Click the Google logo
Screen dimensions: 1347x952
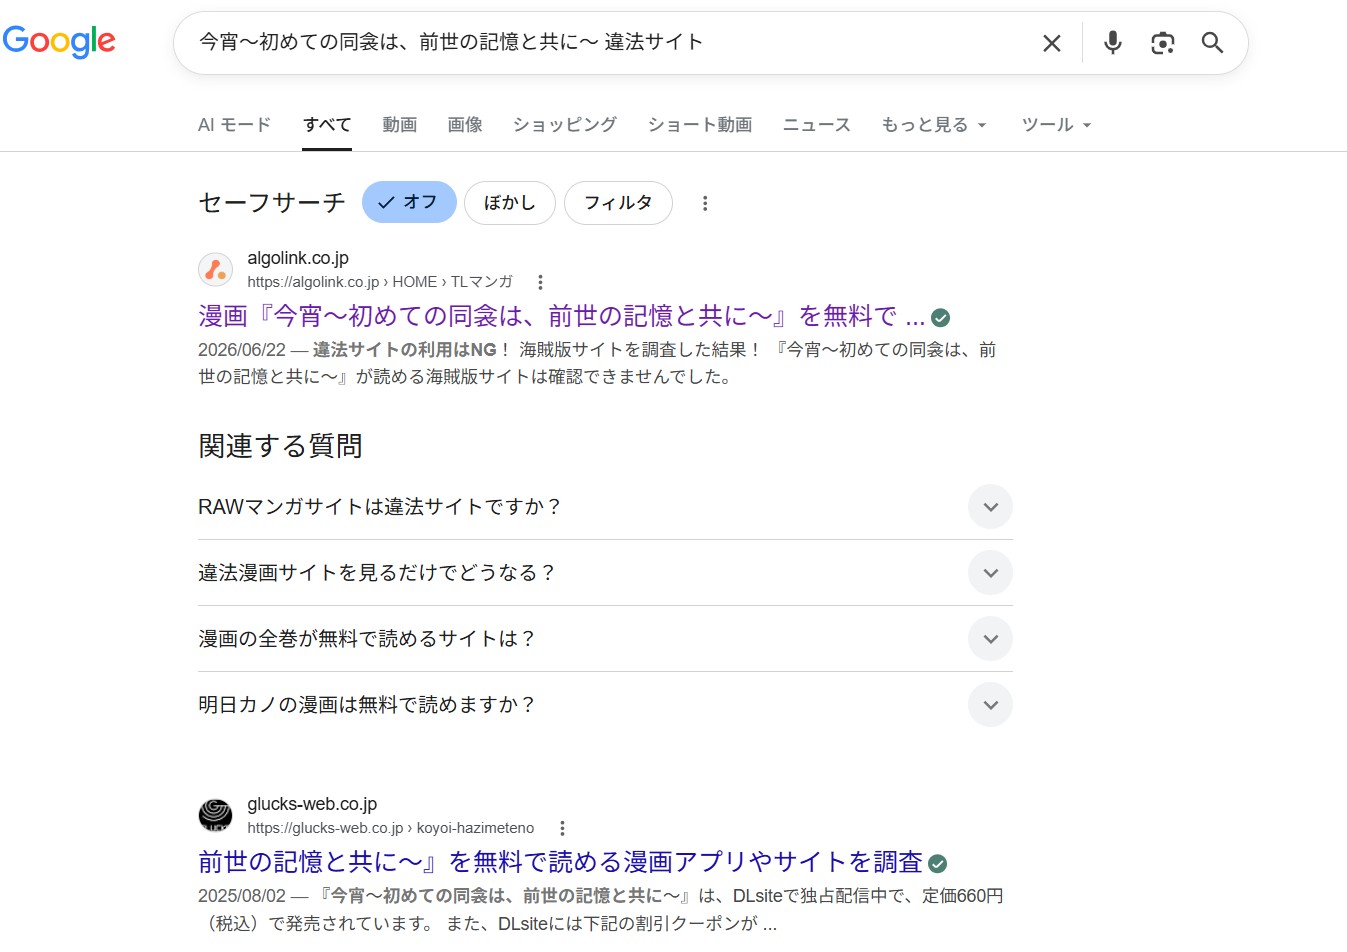59,41
